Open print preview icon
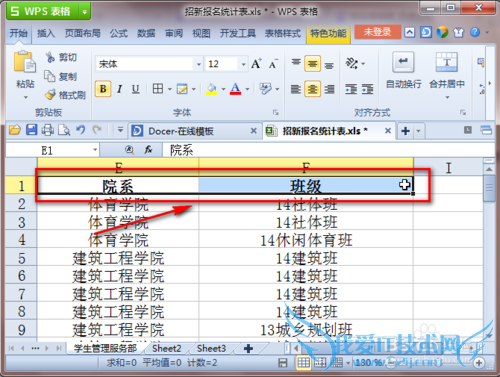 click(64, 130)
